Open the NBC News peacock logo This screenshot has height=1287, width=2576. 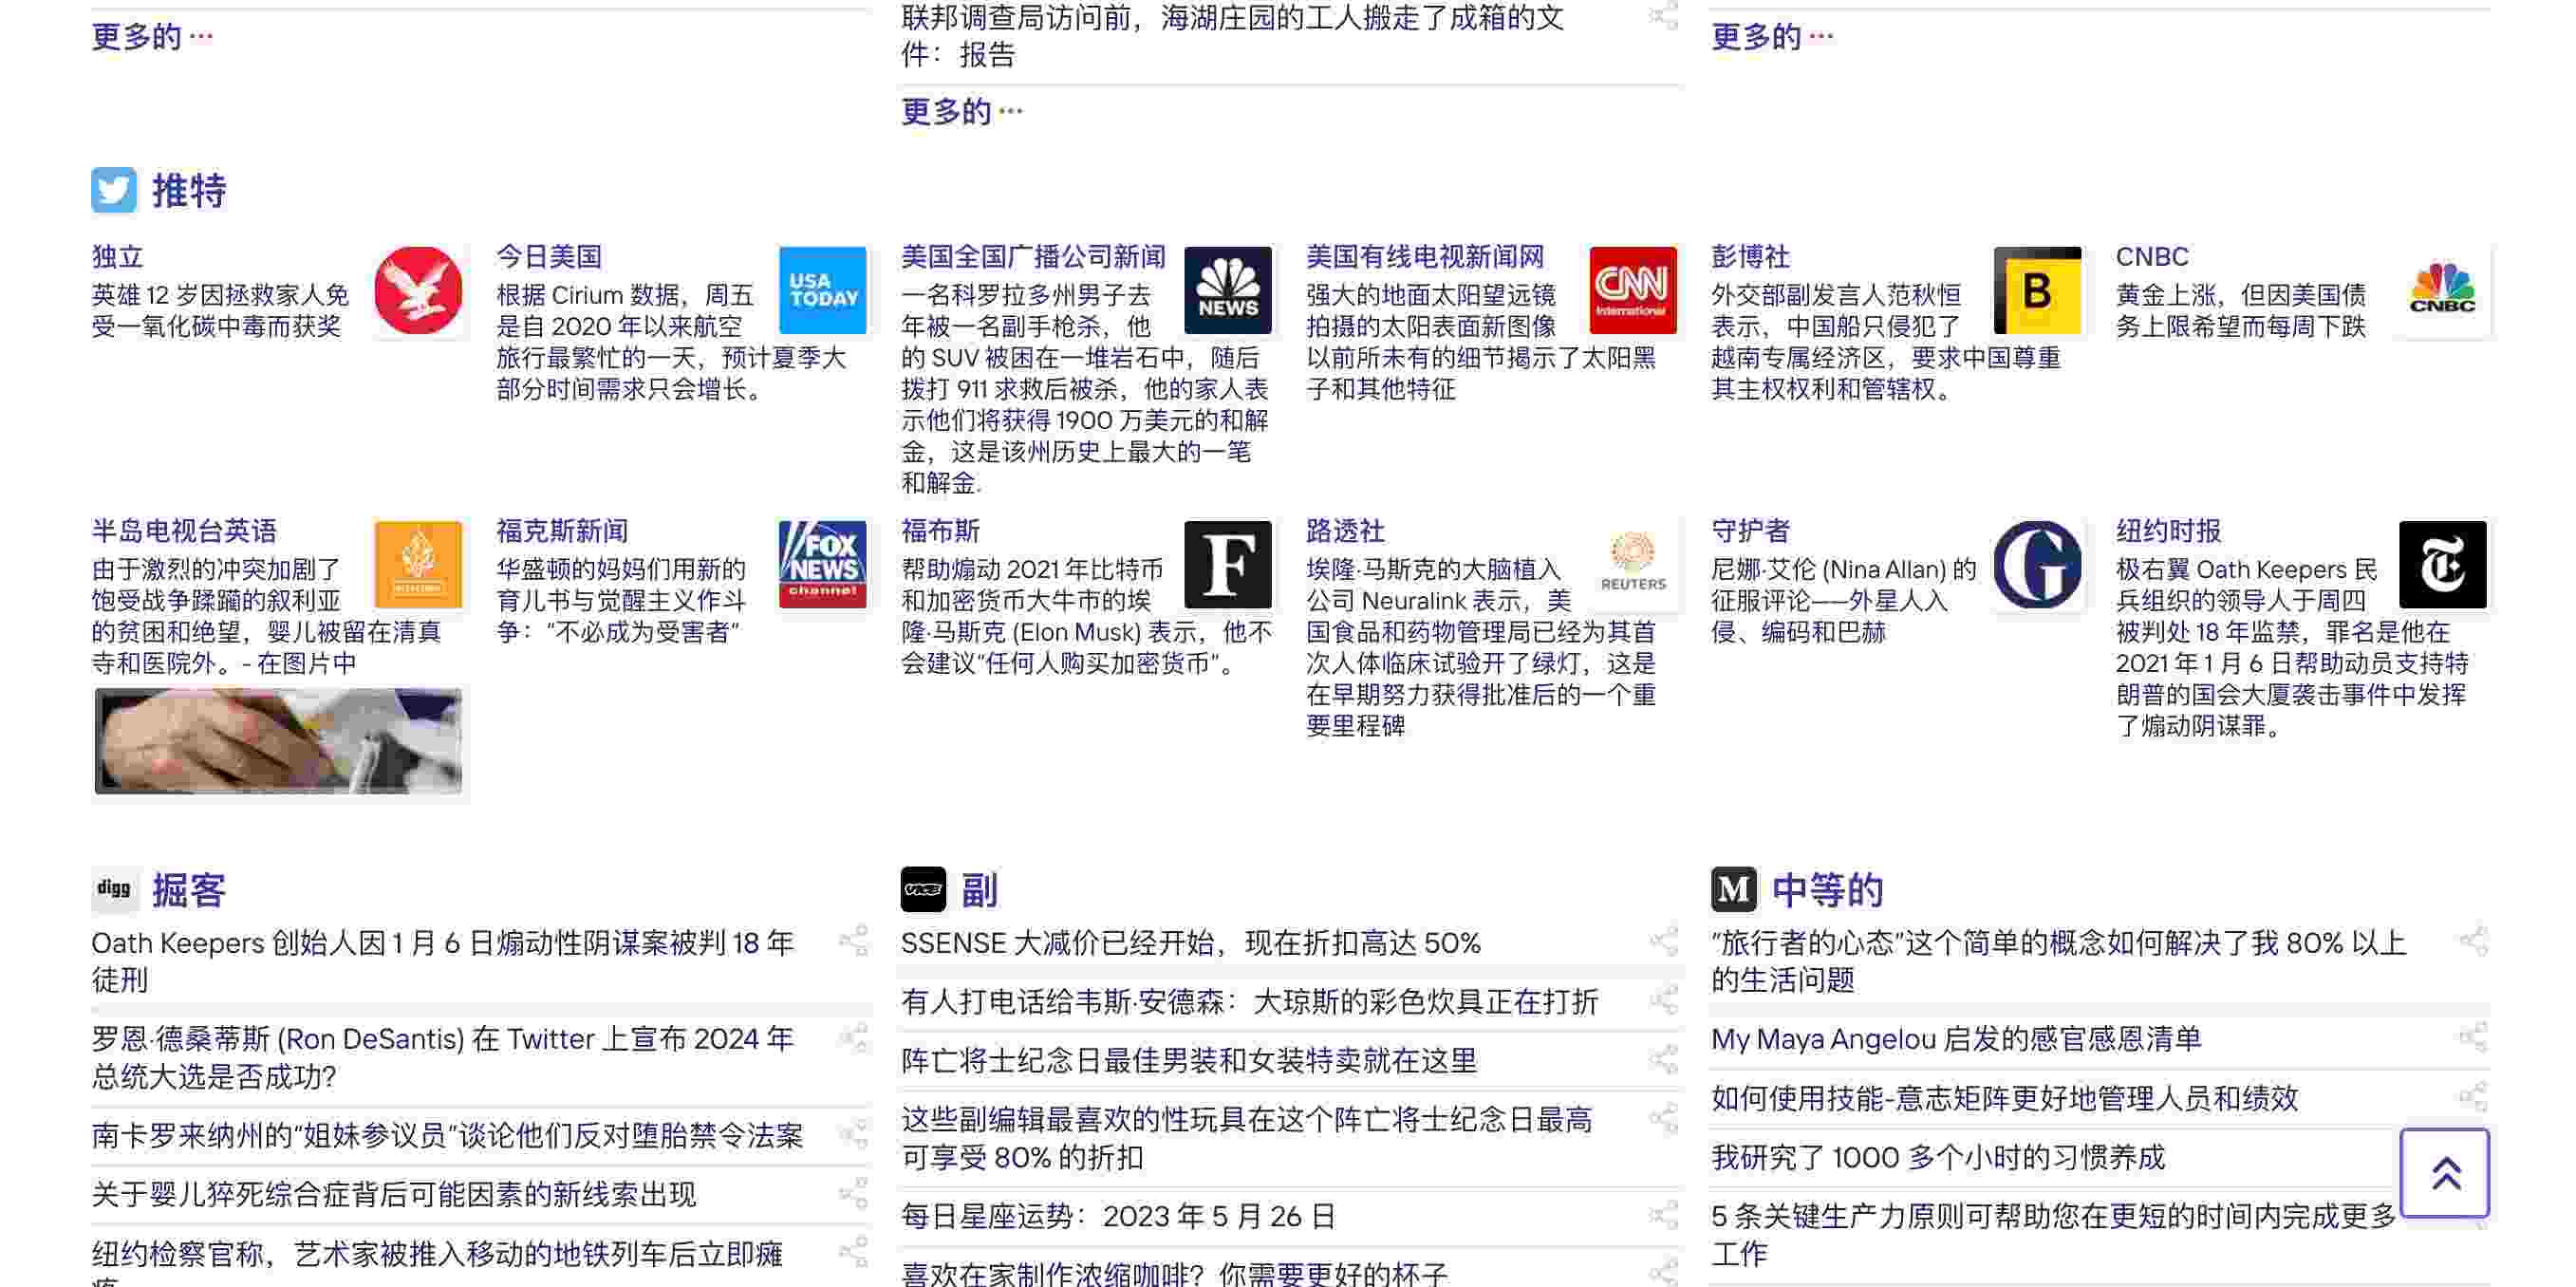1227,291
